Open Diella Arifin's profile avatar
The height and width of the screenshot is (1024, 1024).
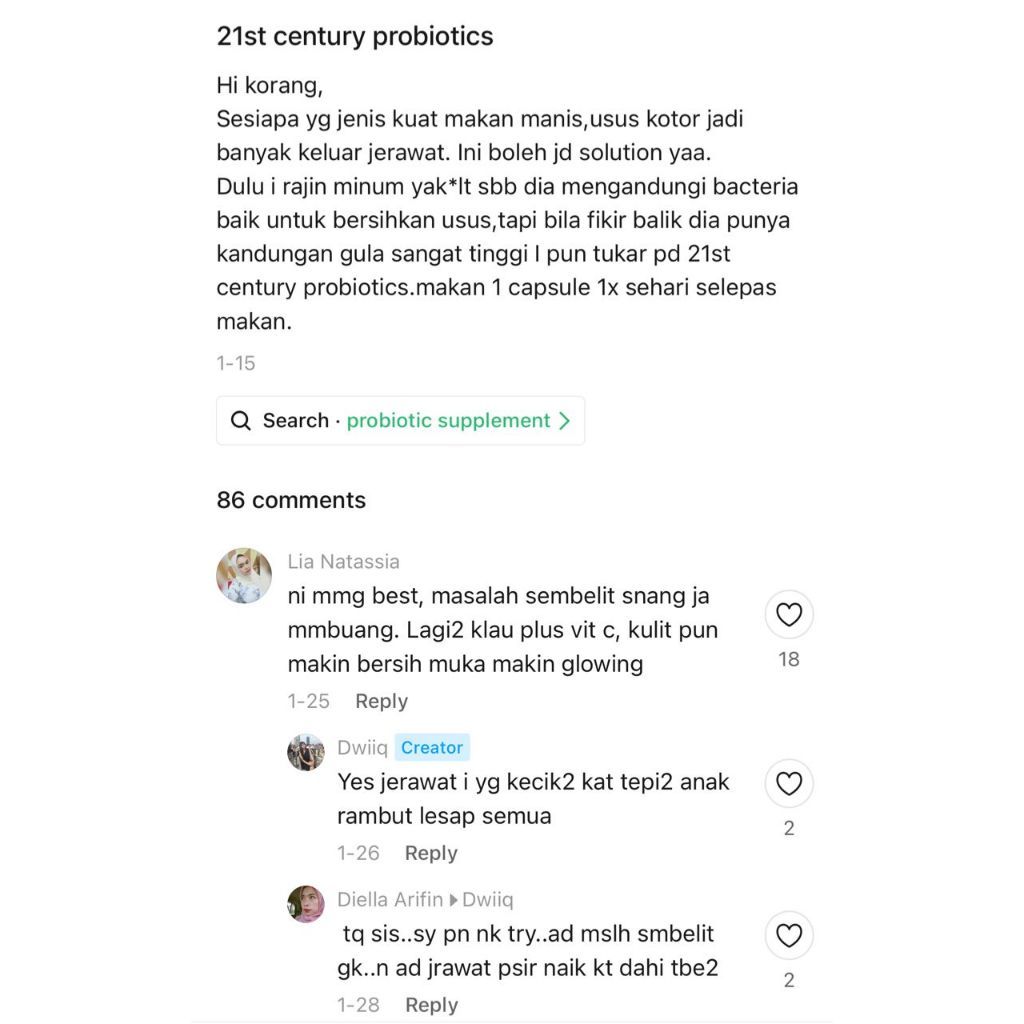306,904
